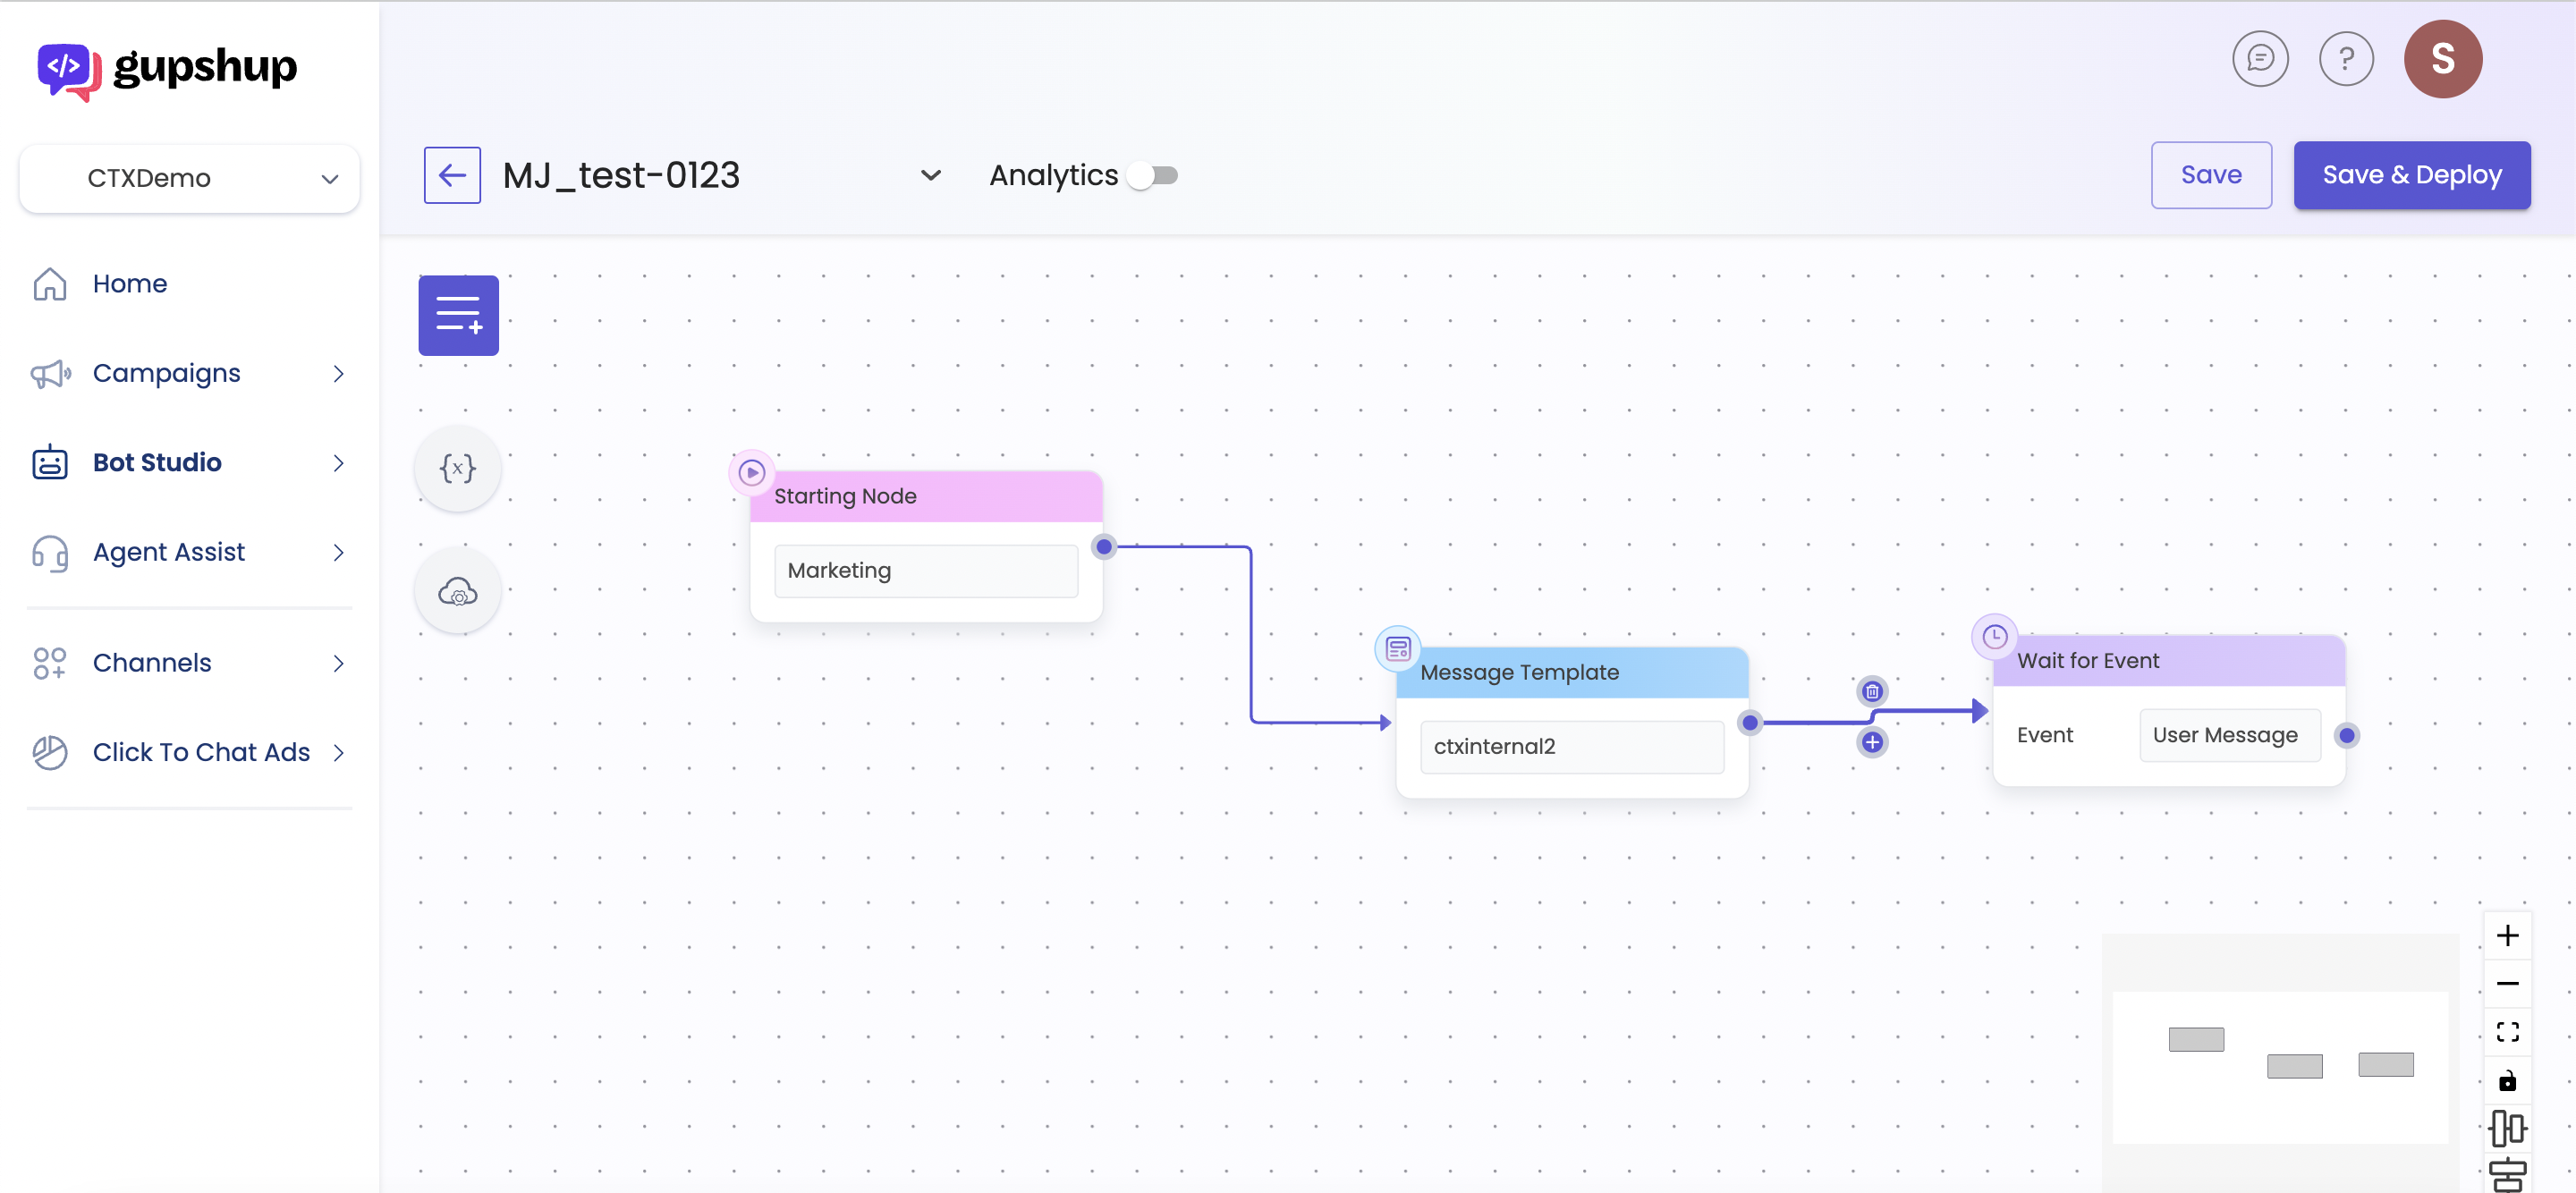Image resolution: width=2576 pixels, height=1193 pixels.
Task: Click Save & Deploy
Action: coord(2411,175)
